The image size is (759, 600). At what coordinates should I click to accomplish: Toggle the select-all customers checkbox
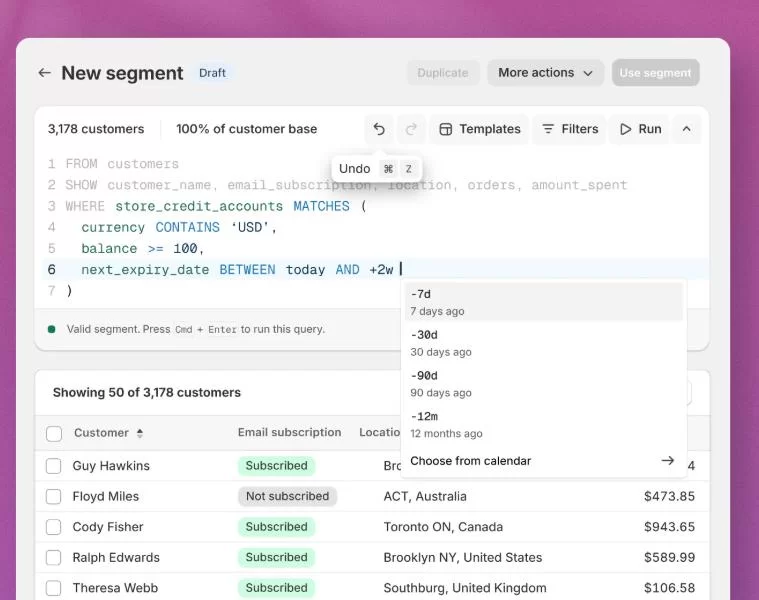pyautogui.click(x=54, y=433)
